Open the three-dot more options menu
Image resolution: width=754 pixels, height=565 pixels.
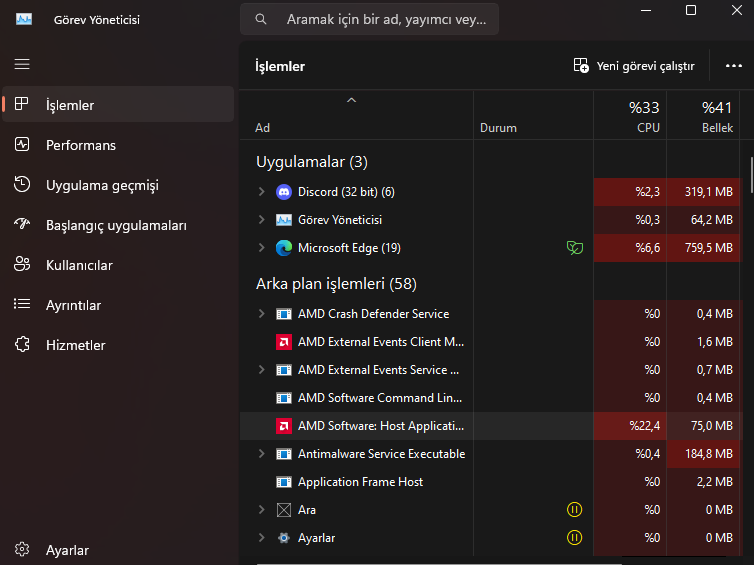click(733, 66)
